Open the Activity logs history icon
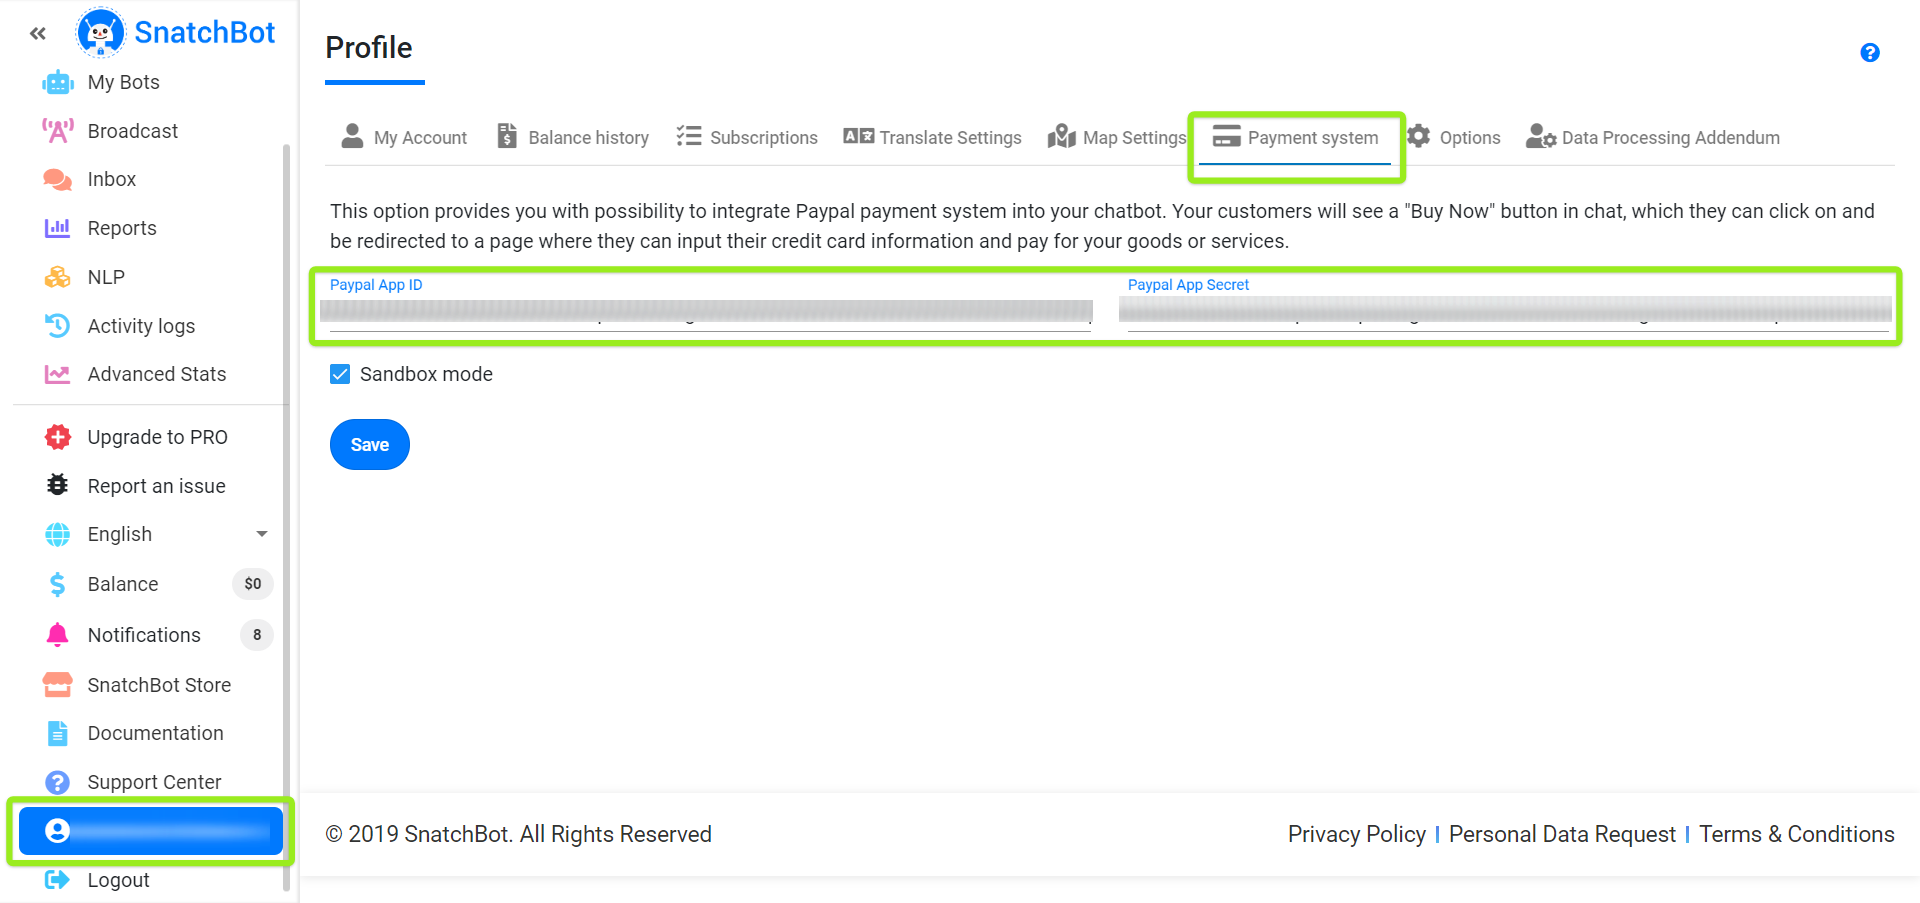 [58, 325]
